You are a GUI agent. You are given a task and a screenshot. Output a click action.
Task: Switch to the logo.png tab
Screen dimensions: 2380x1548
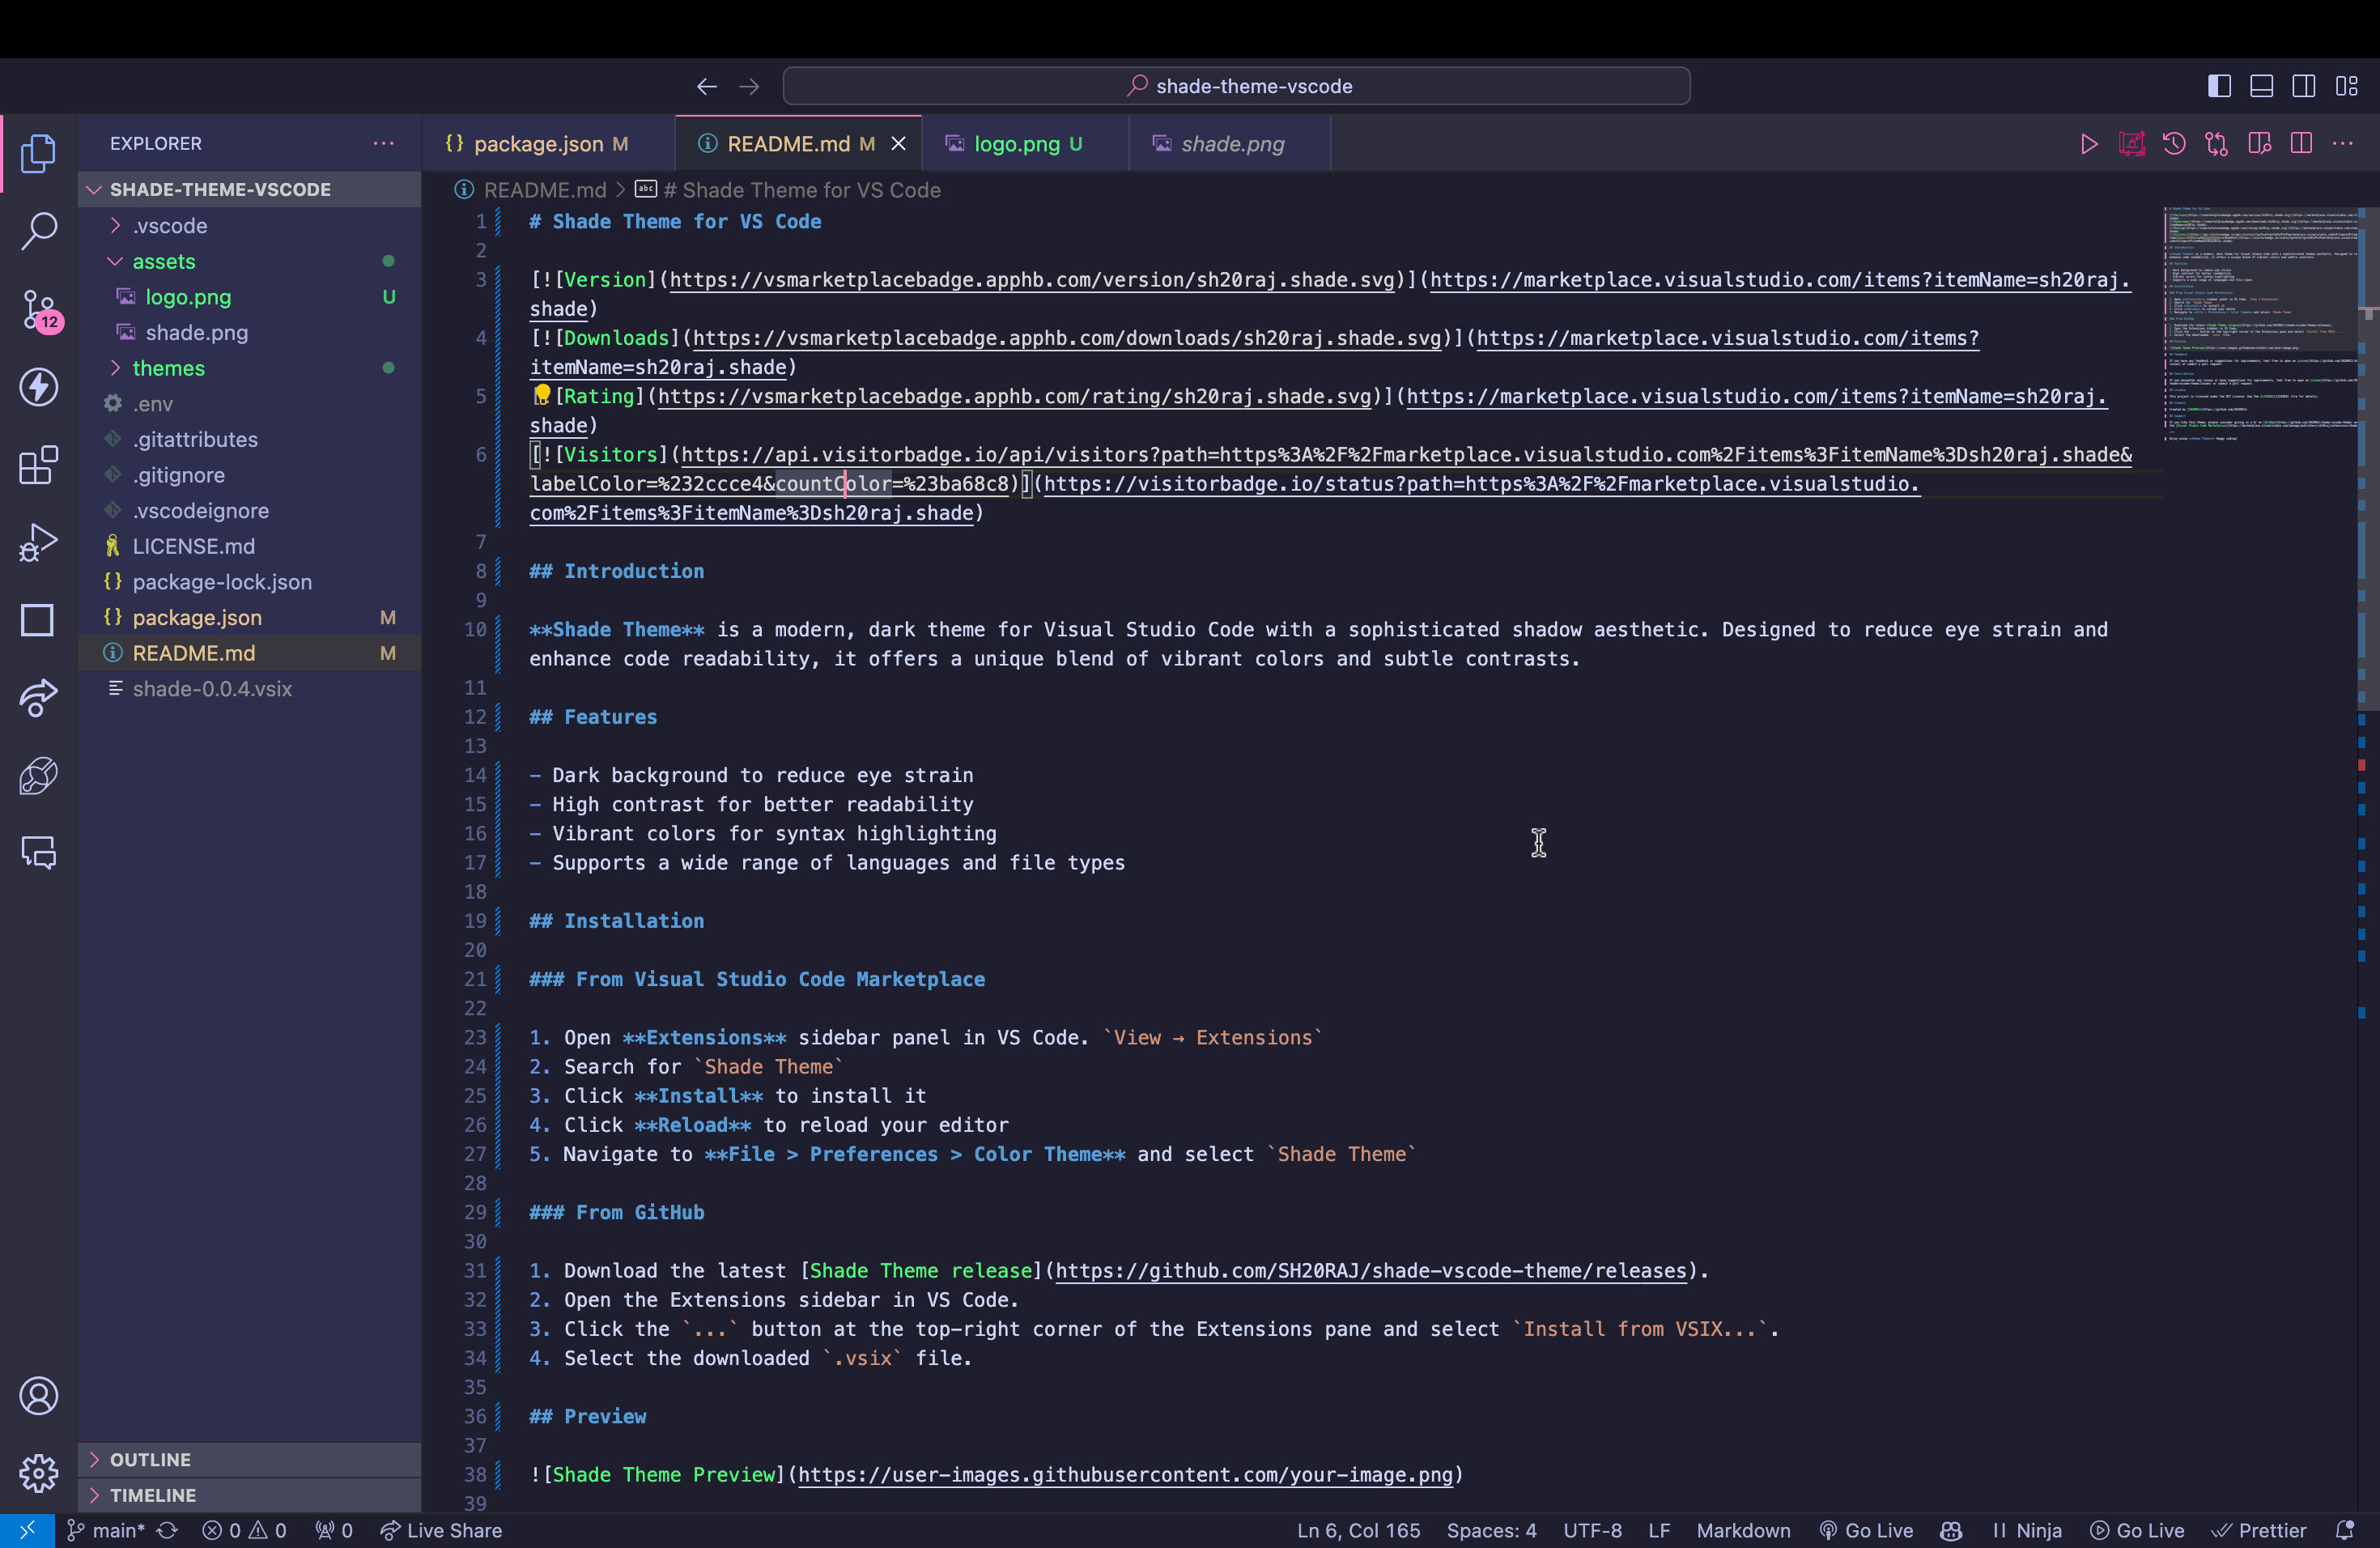[x=1016, y=144]
